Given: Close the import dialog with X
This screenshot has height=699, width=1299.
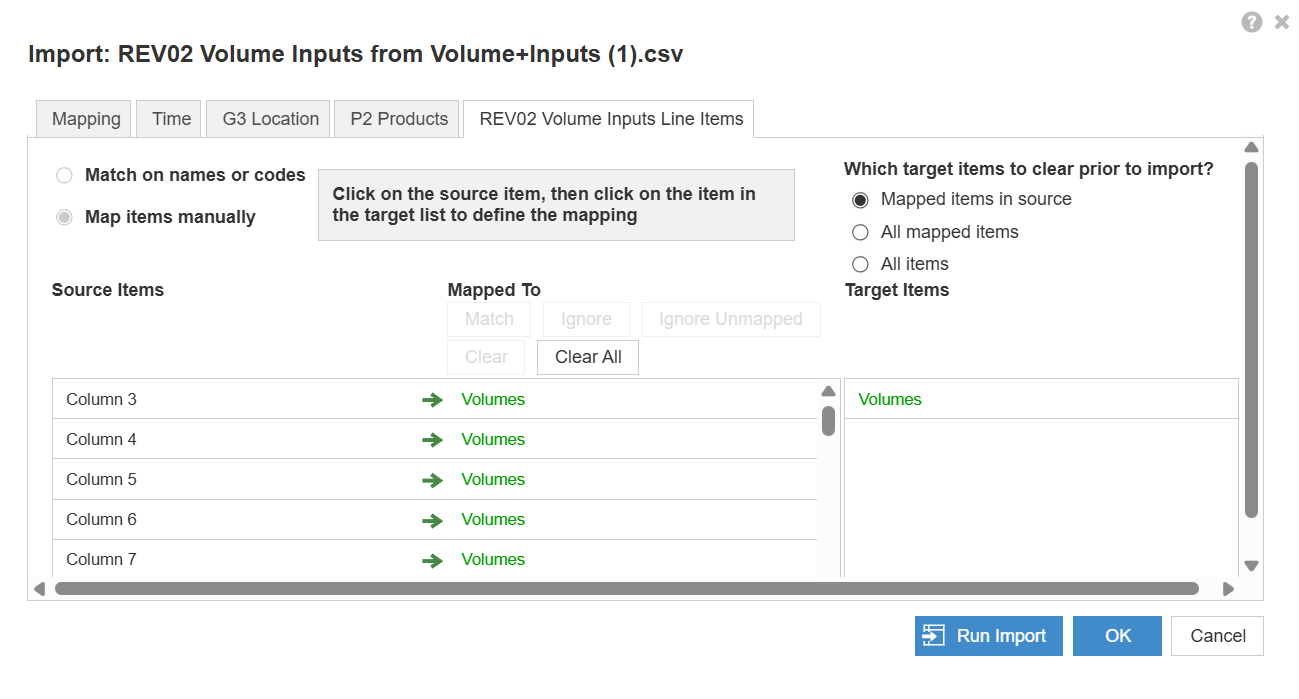Looking at the screenshot, I should pos(1282,22).
